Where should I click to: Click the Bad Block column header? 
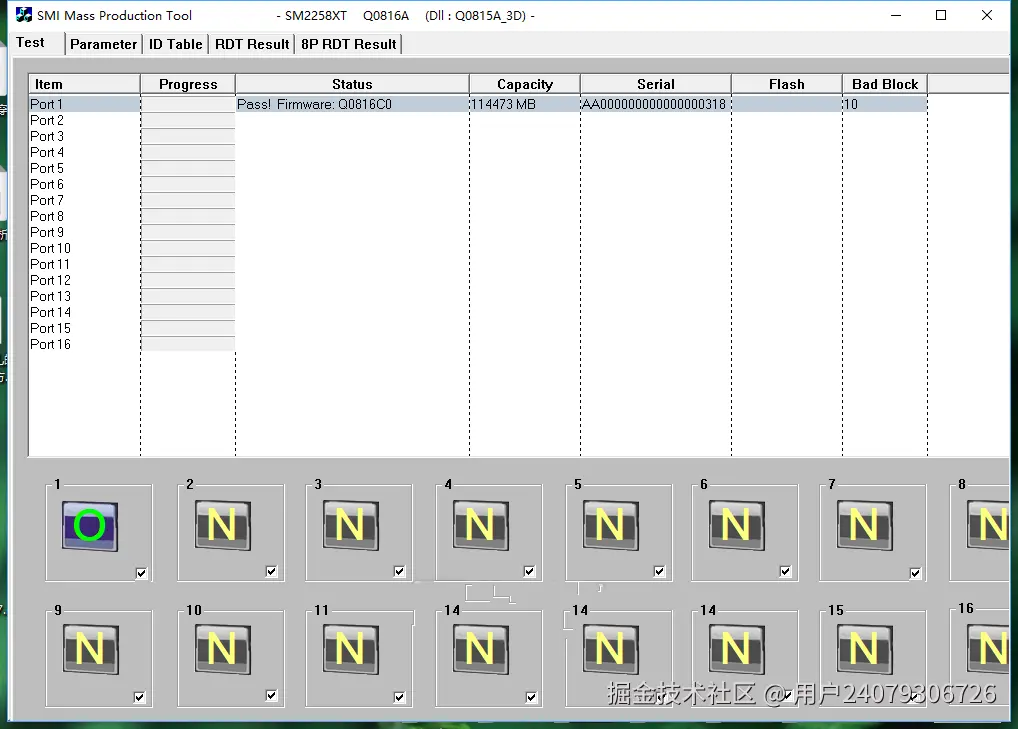(x=885, y=84)
